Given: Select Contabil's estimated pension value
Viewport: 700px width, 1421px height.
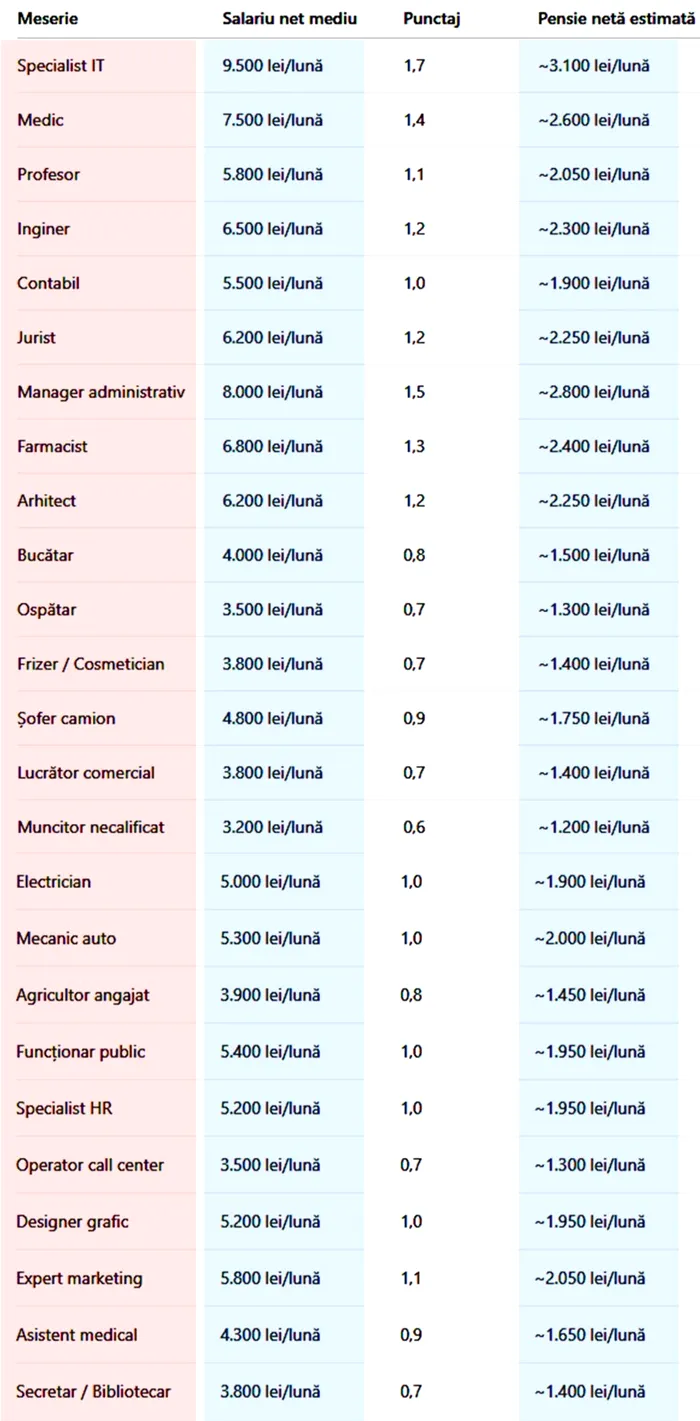Looking at the screenshot, I should [593, 283].
